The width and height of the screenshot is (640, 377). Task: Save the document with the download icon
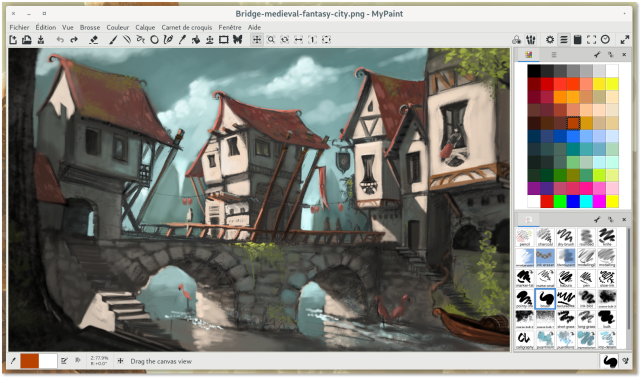[x=41, y=40]
